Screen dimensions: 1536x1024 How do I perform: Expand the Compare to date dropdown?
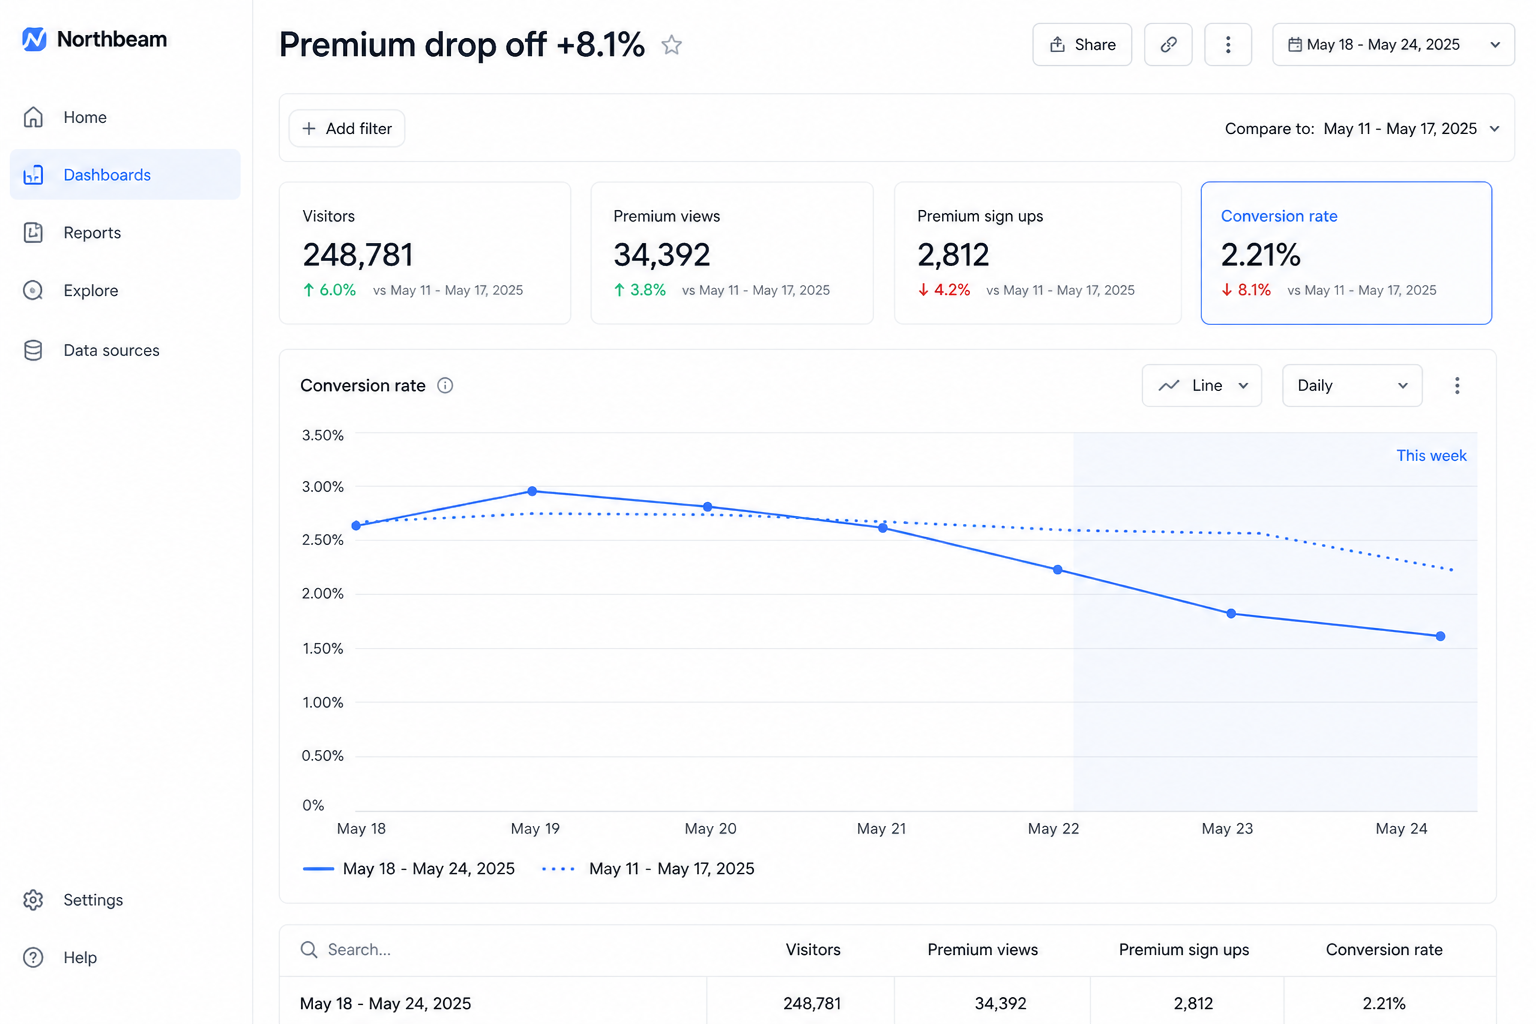[1363, 129]
